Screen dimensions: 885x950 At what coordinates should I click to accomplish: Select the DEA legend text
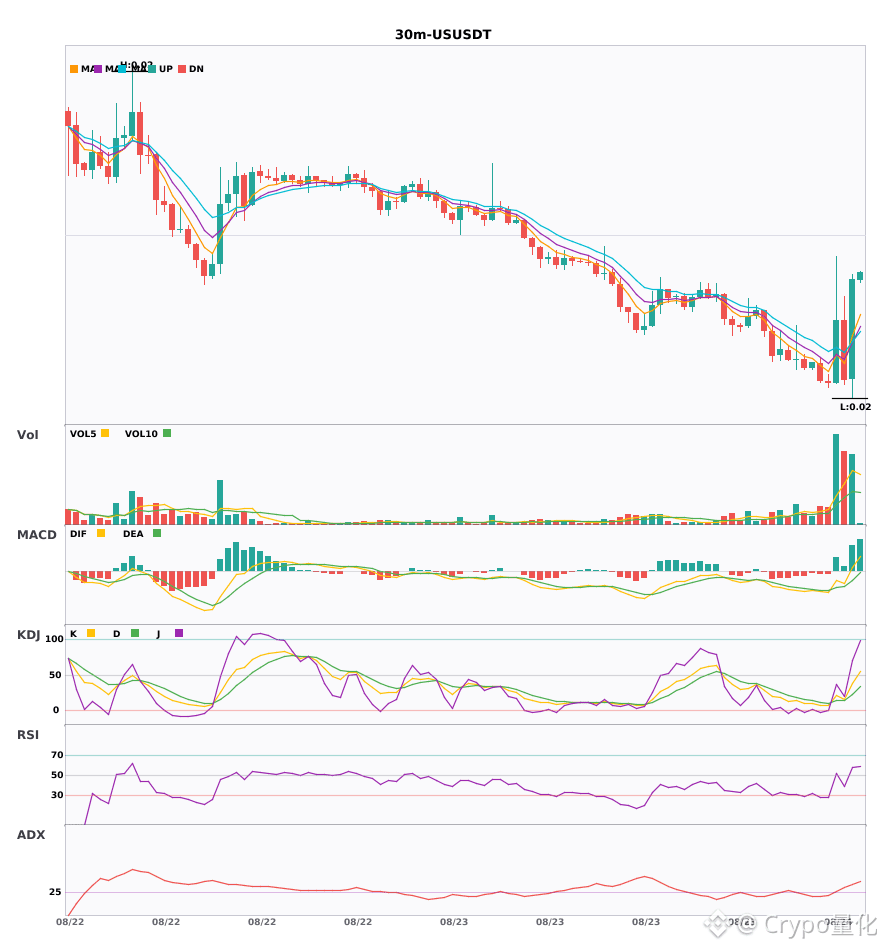pyautogui.click(x=133, y=534)
